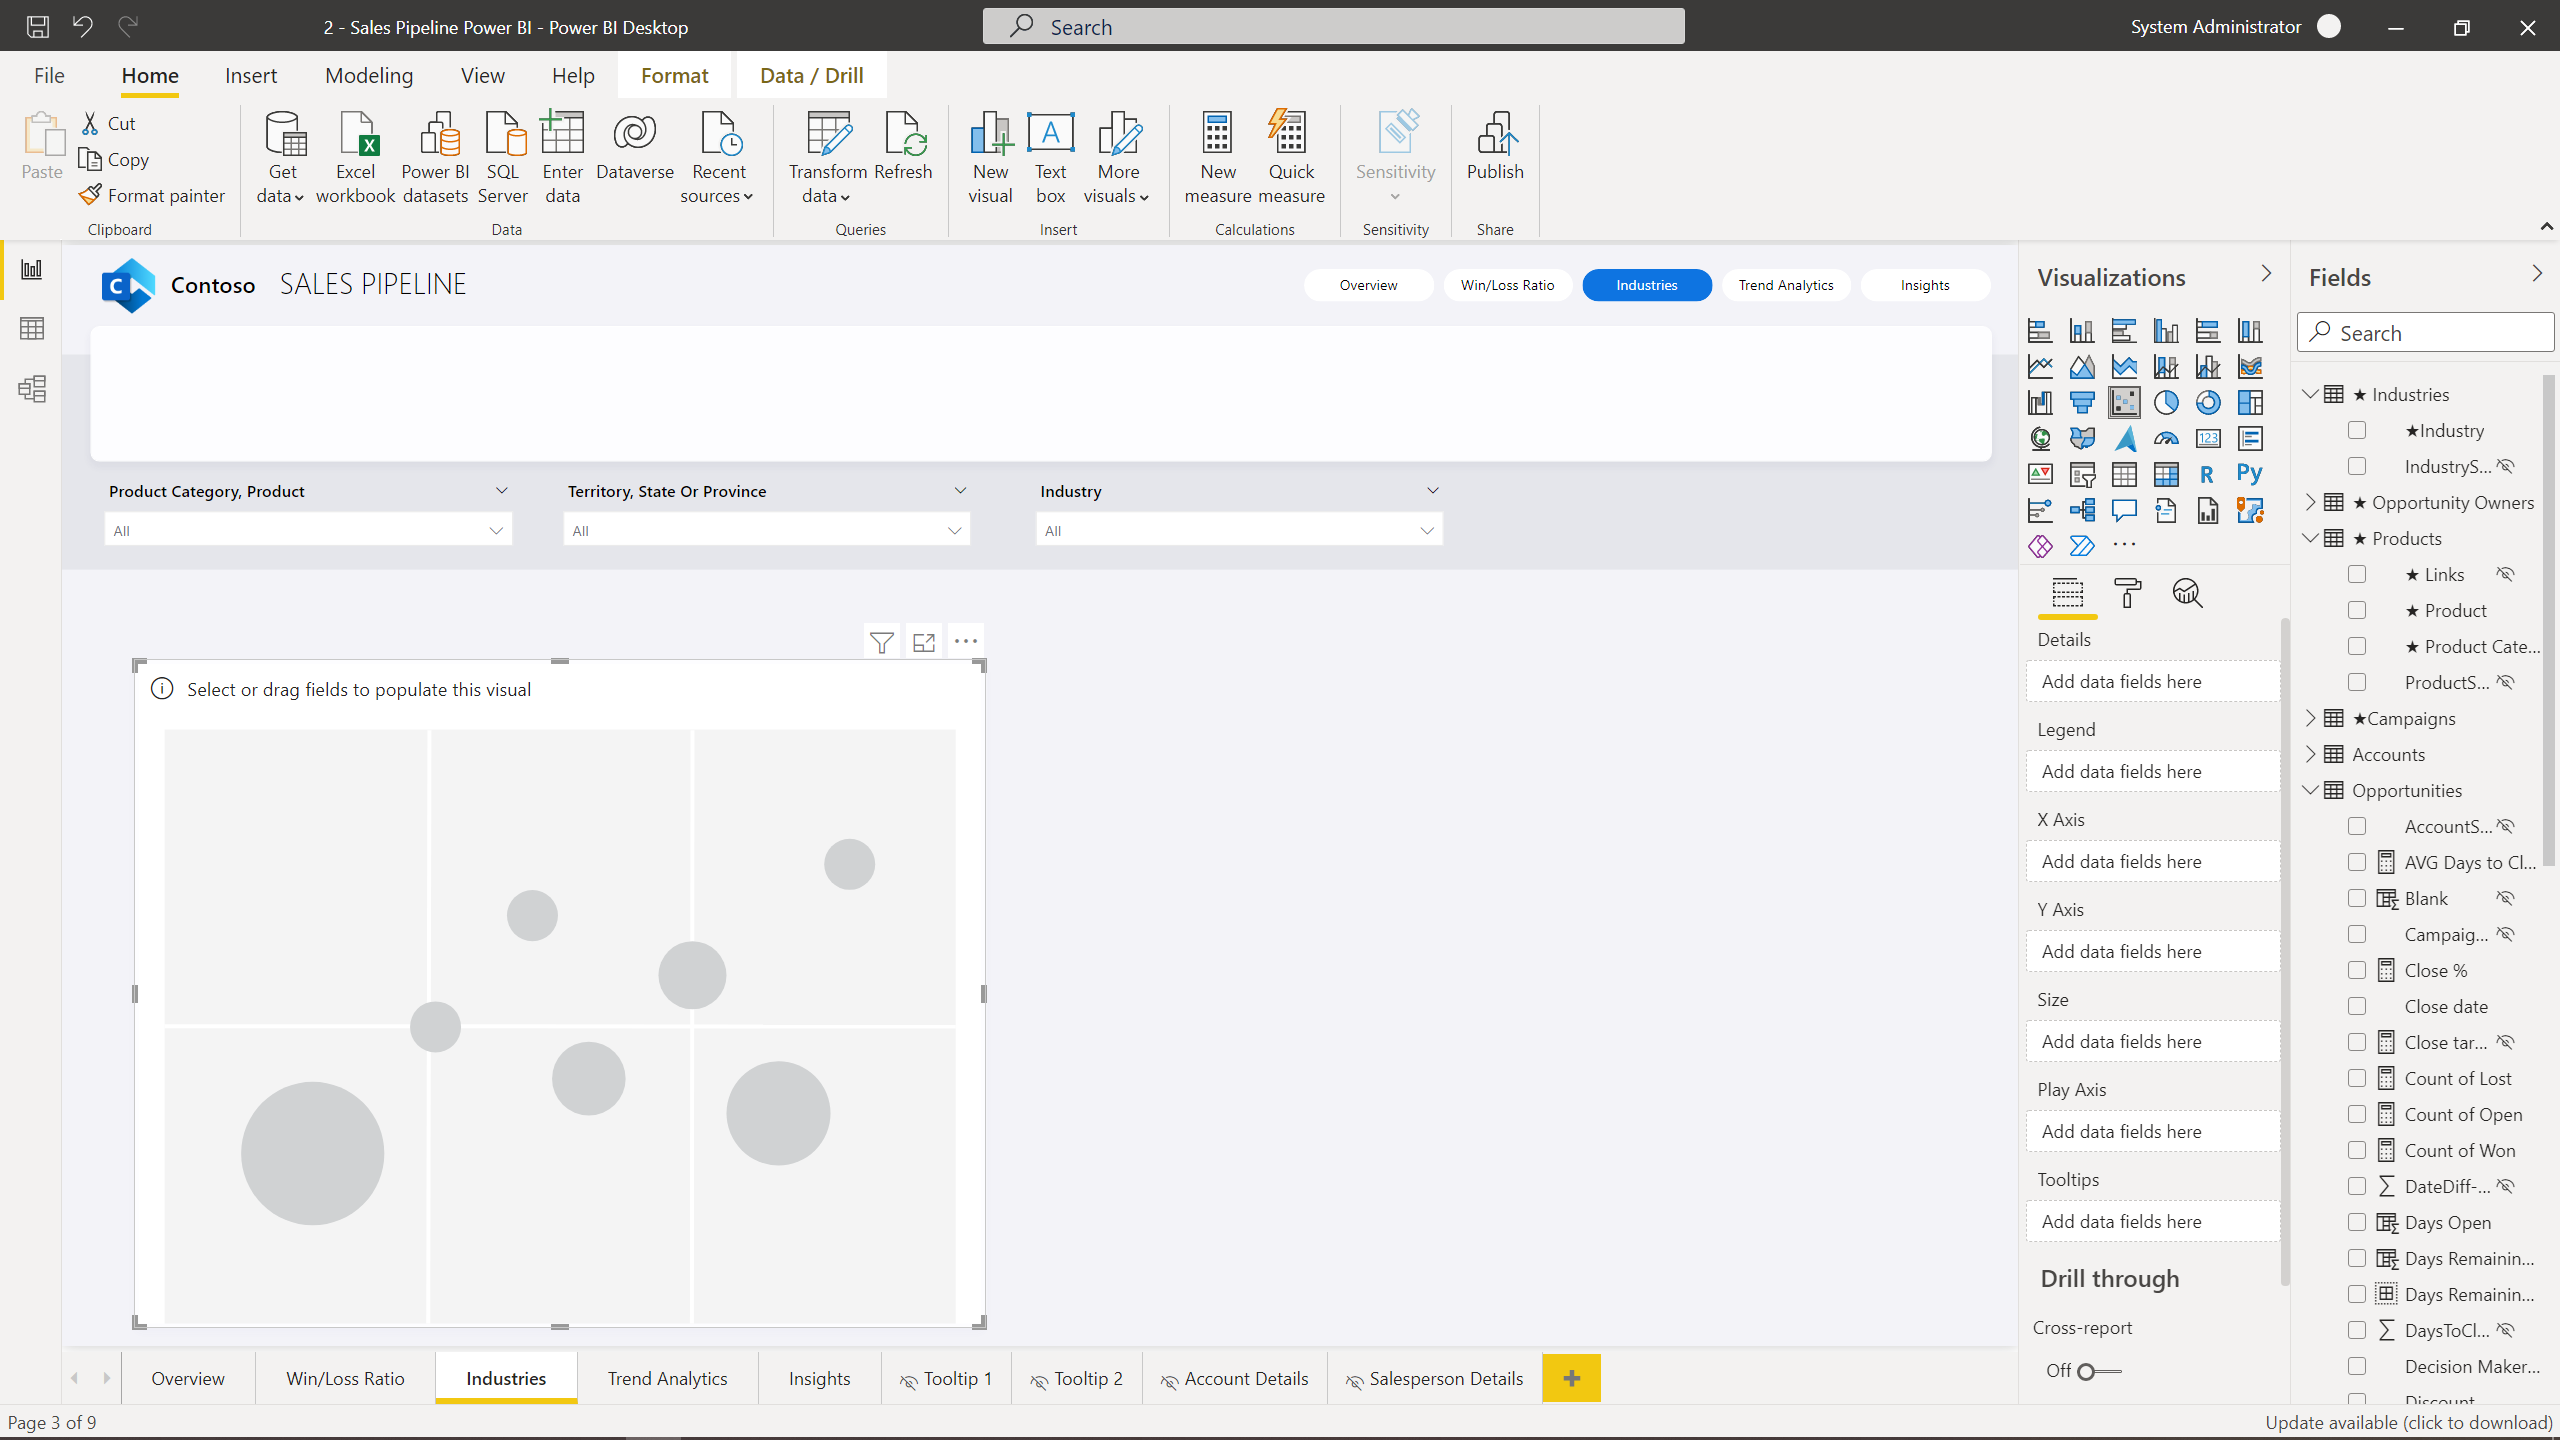The width and height of the screenshot is (2560, 1440).
Task: Expand the Opportunities section in Fields
Action: click(2312, 789)
